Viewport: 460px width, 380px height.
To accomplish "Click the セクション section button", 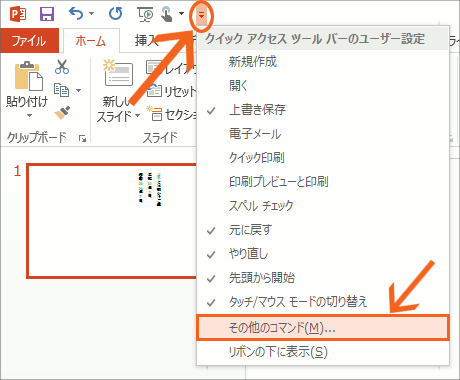I will 172,114.
